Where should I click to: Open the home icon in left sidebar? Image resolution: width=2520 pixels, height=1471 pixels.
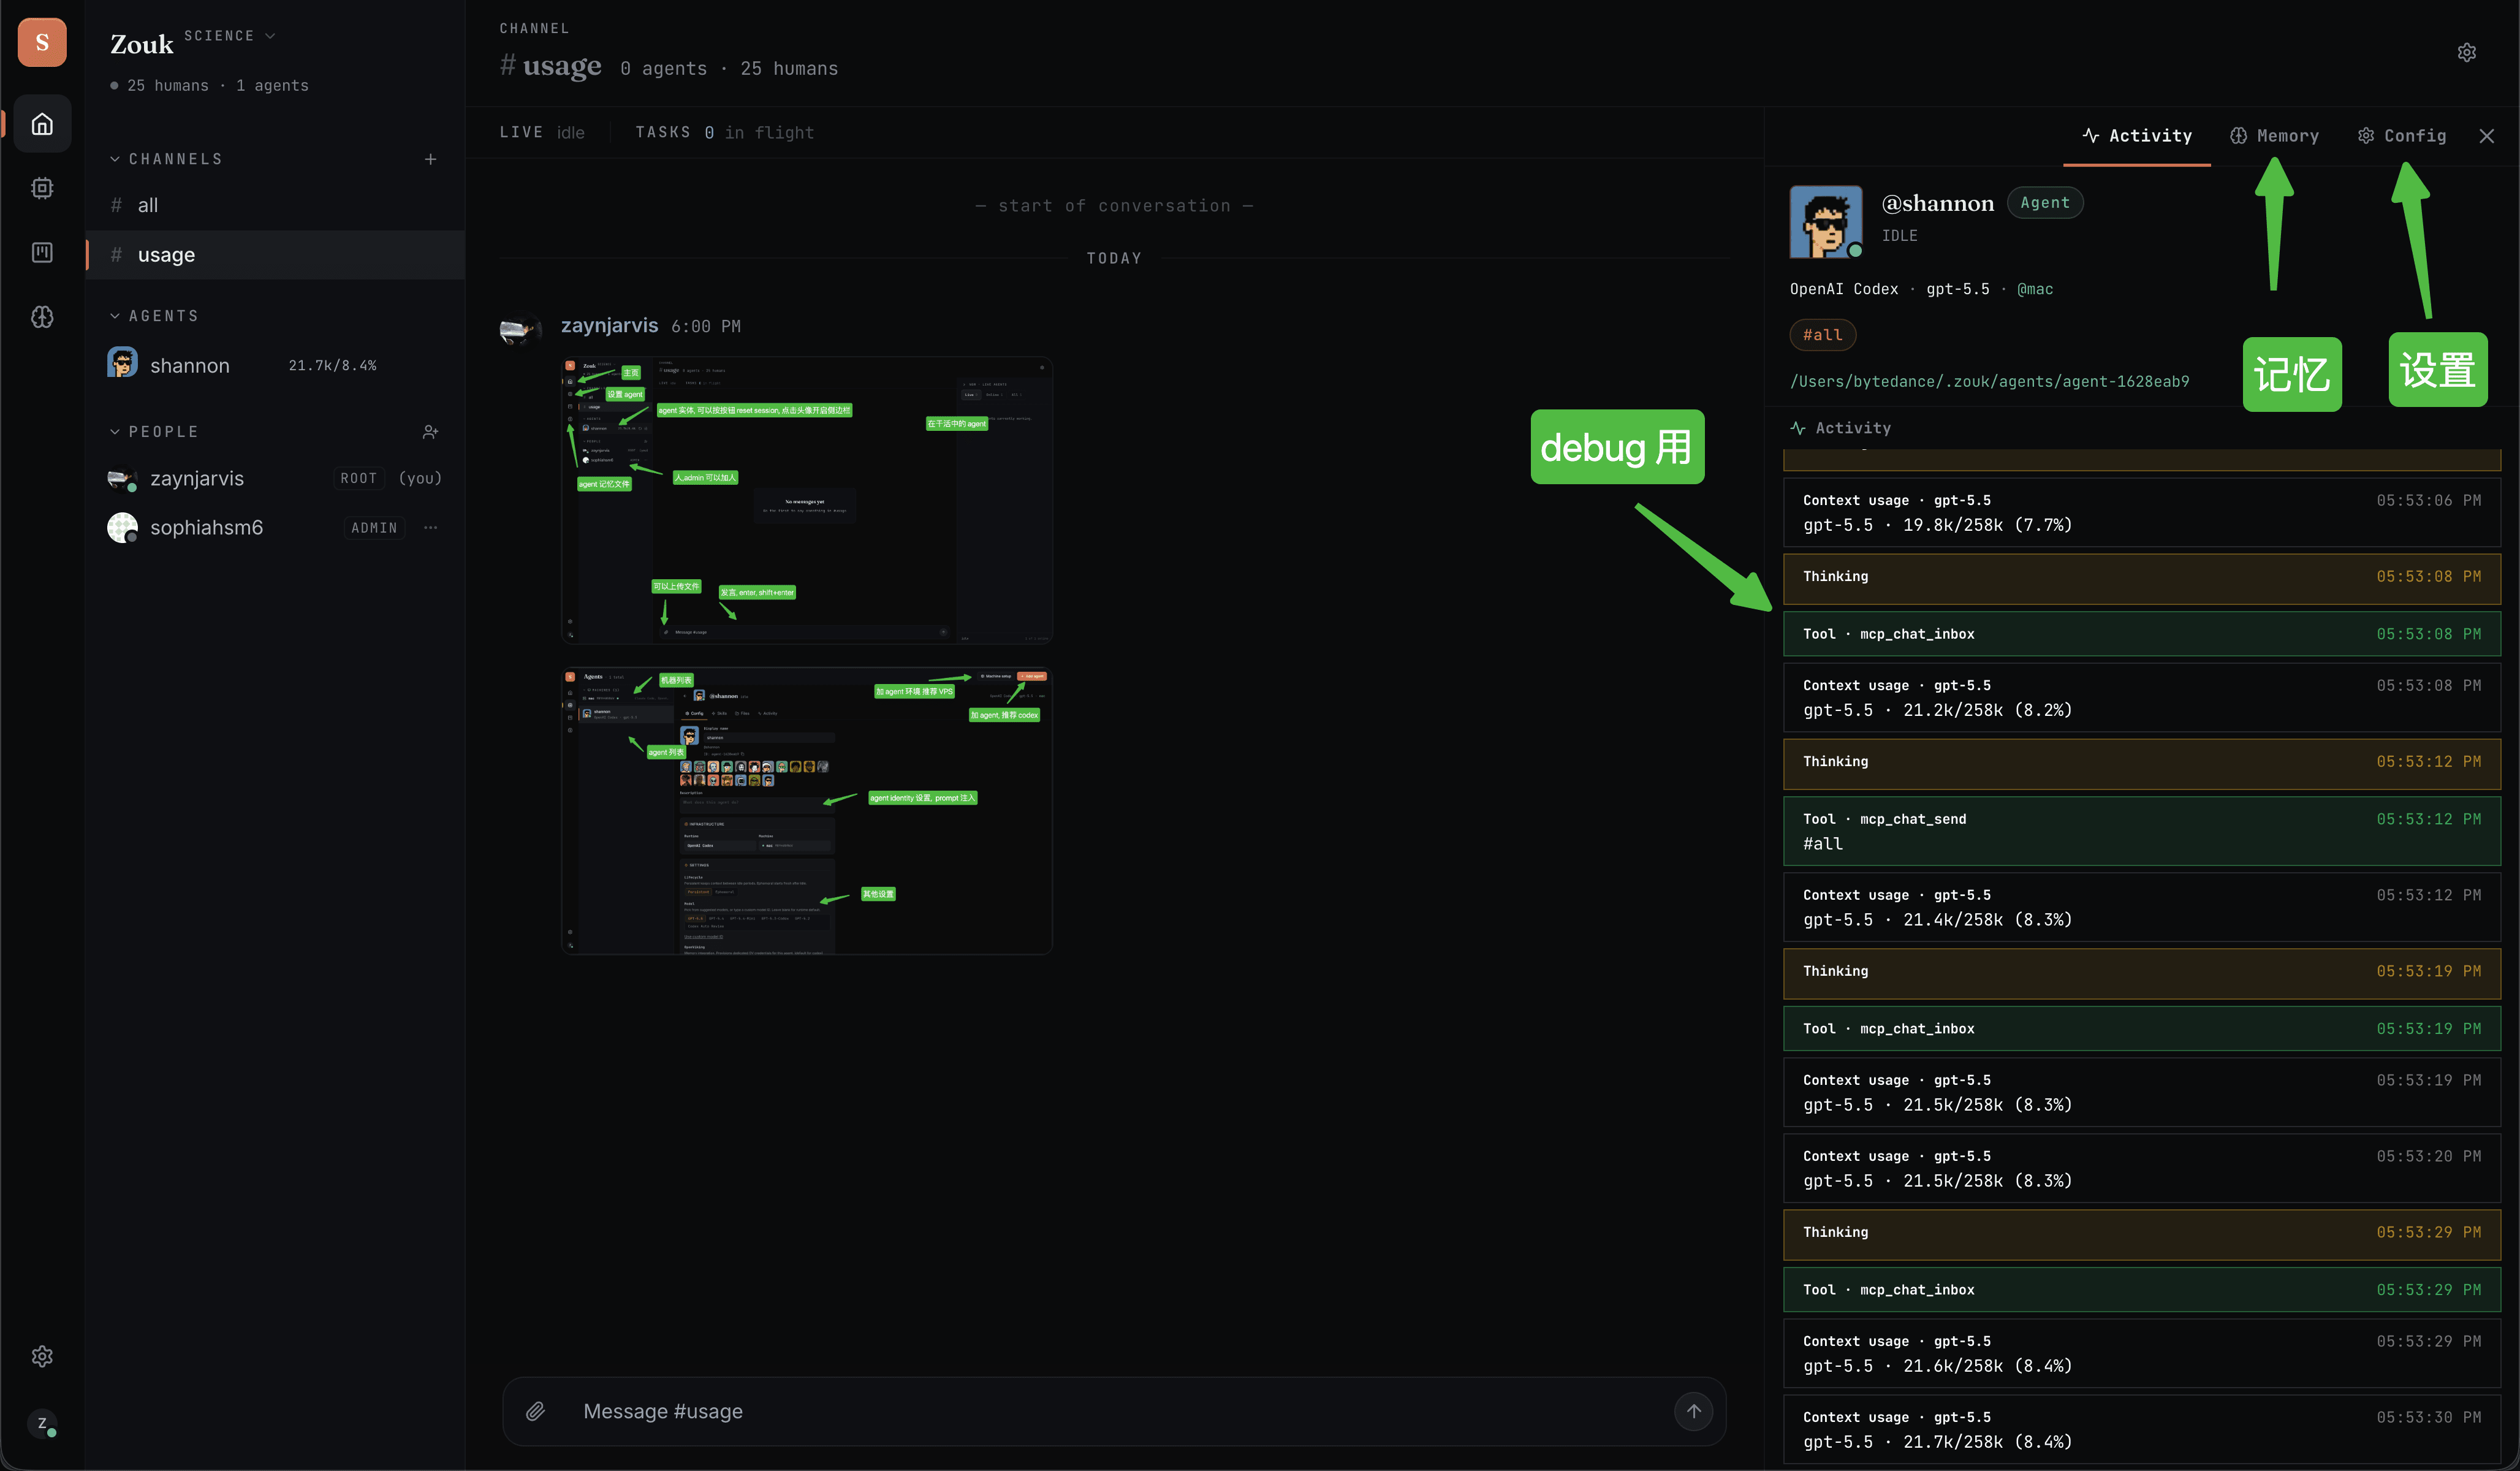tap(42, 124)
